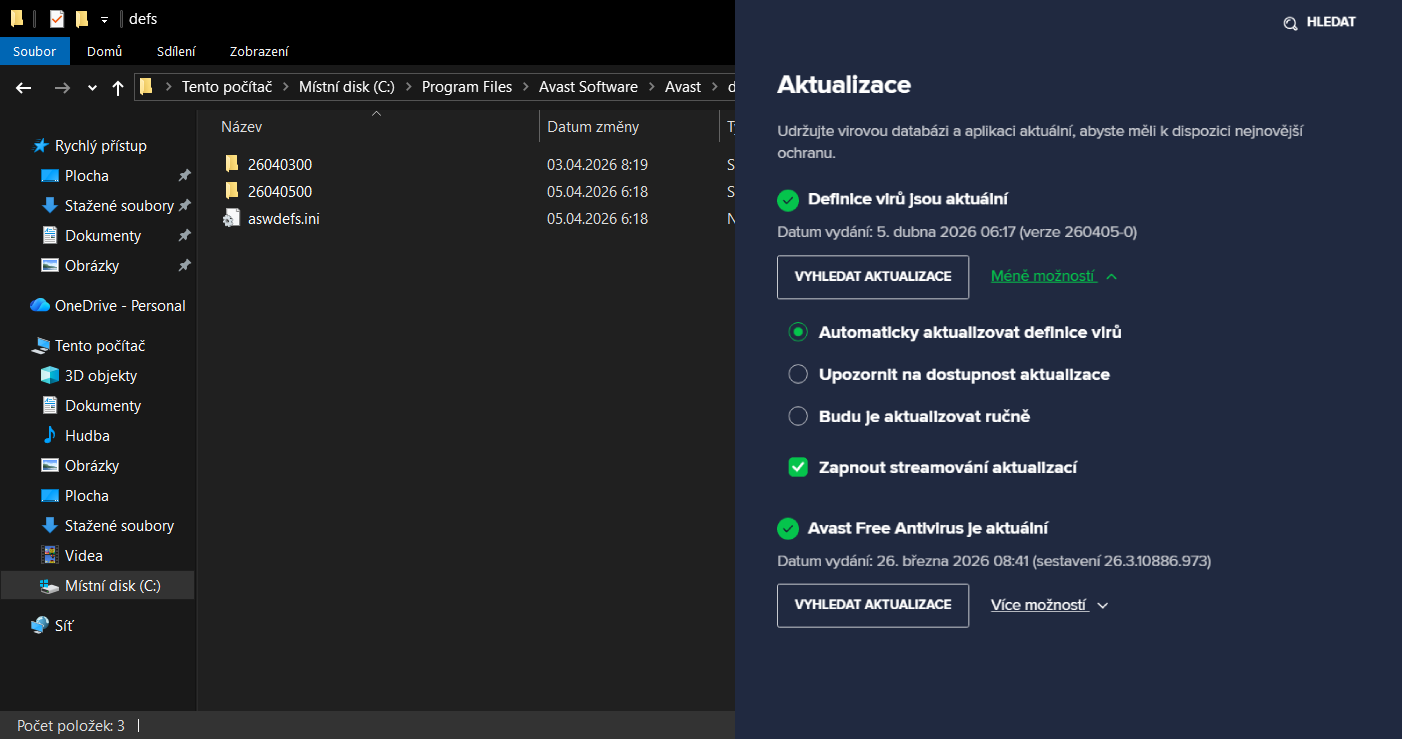Open the OneDrive - Personal cloud icon

point(40,306)
